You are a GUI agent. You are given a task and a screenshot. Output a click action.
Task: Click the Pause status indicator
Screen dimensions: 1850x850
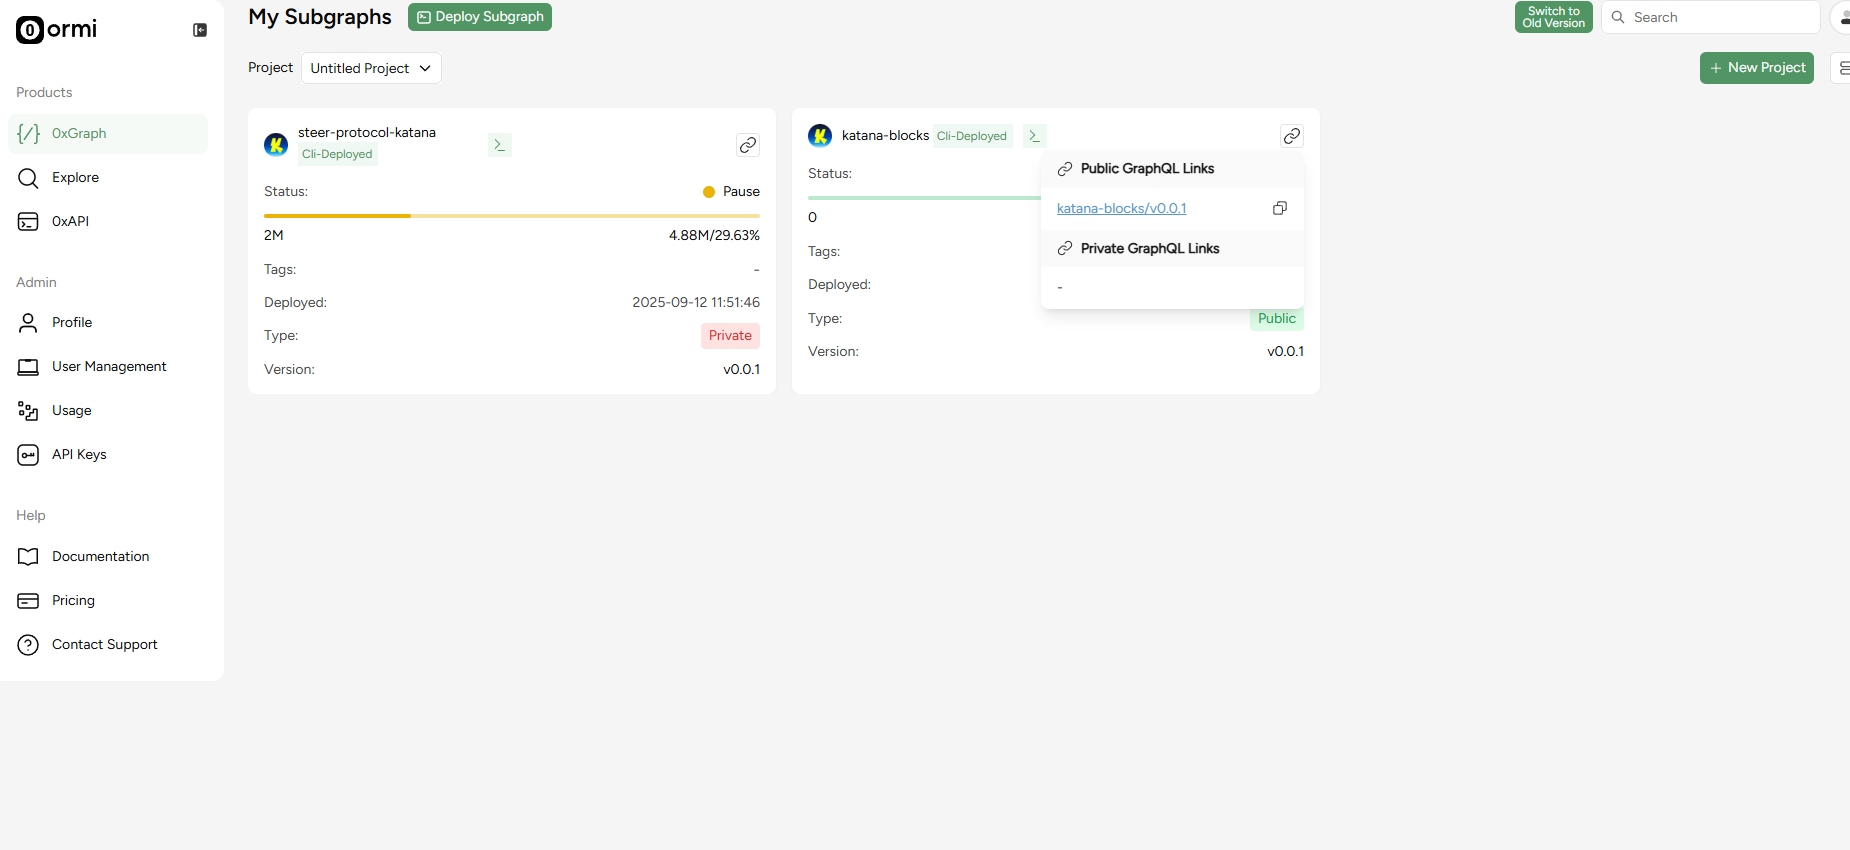pos(731,191)
